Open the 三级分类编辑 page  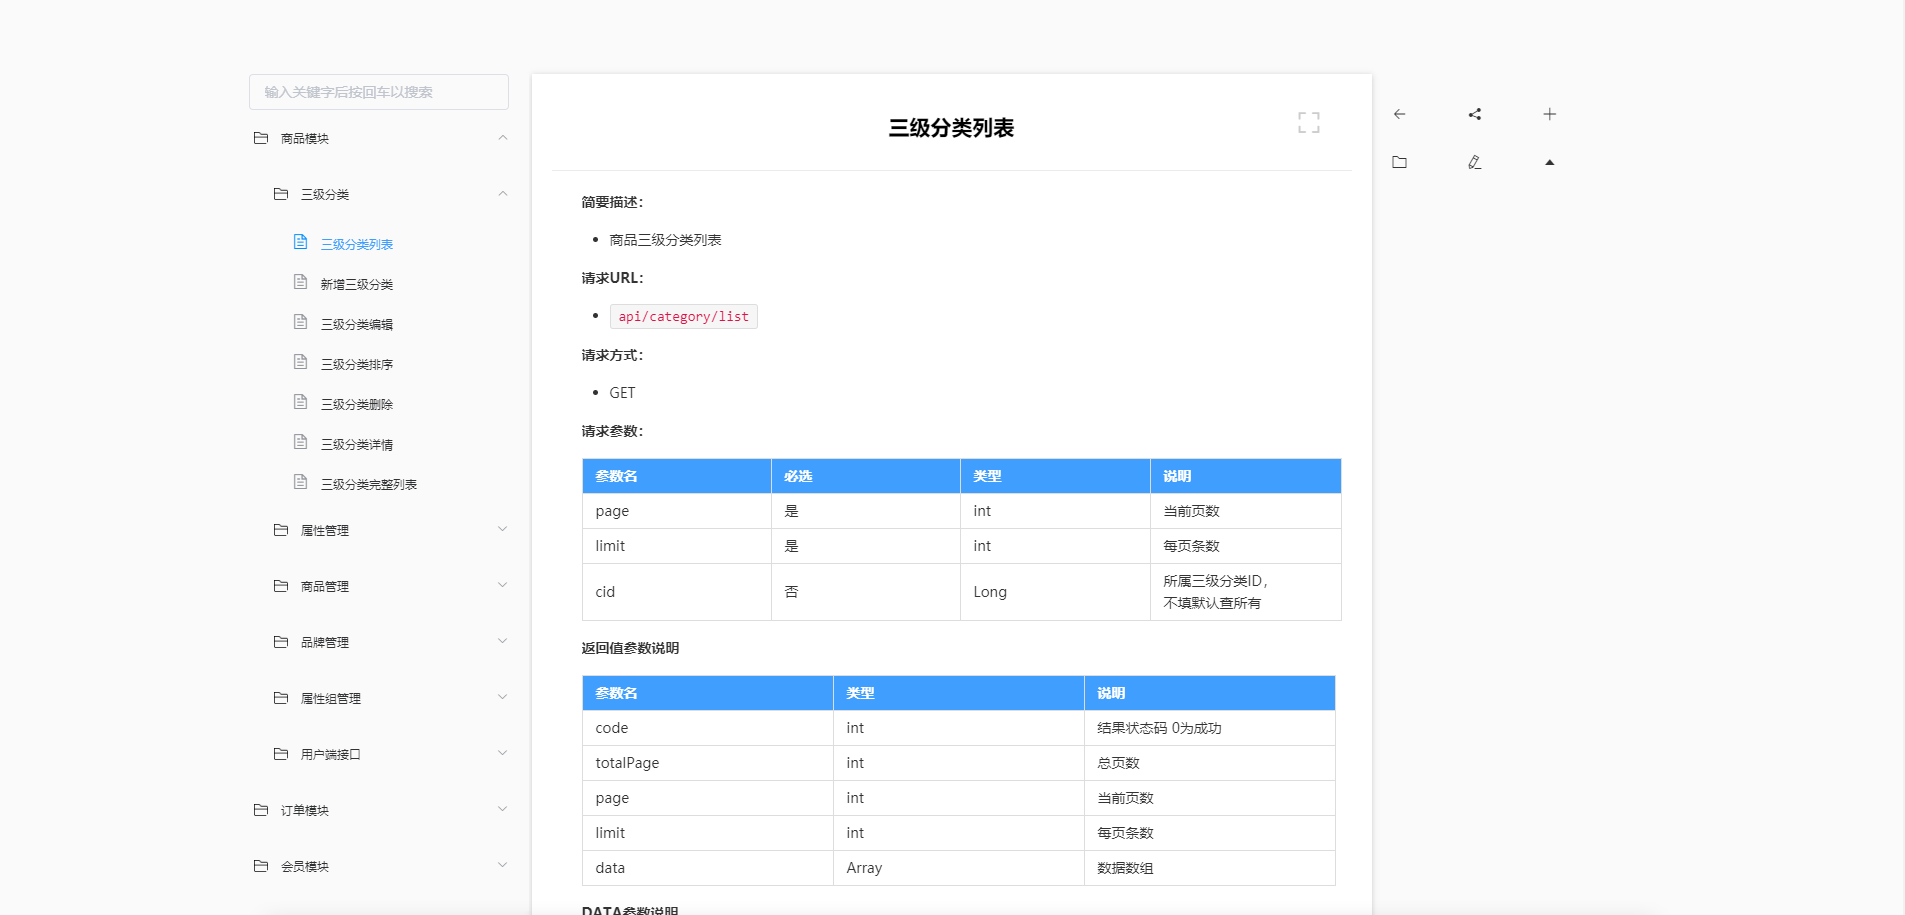tap(357, 324)
